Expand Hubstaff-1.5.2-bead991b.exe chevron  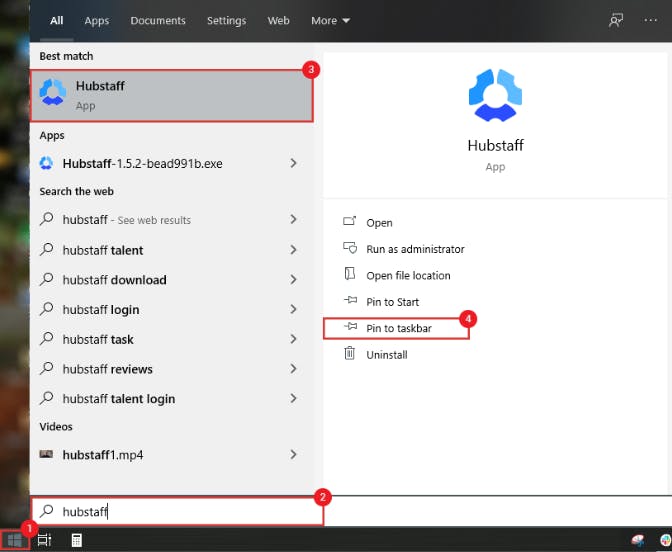(x=294, y=163)
